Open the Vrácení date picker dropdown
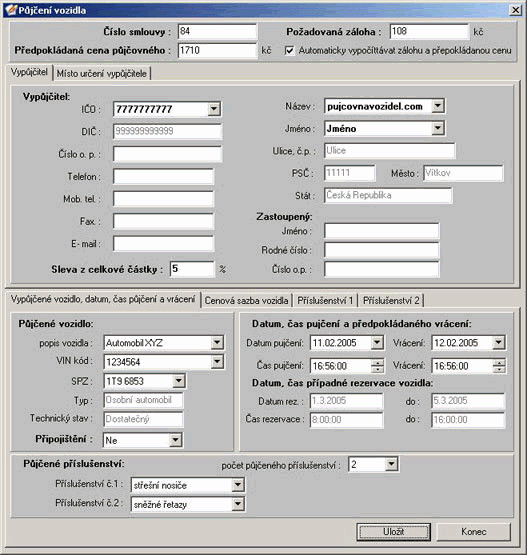Viewport: 527px width, 555px height. point(498,342)
